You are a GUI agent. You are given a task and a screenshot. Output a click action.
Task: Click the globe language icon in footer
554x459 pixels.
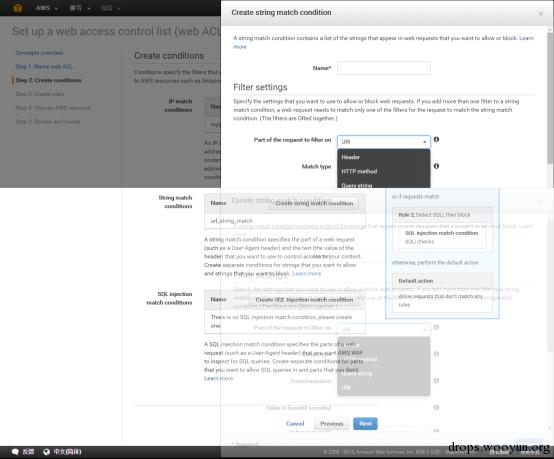[x=46, y=452]
